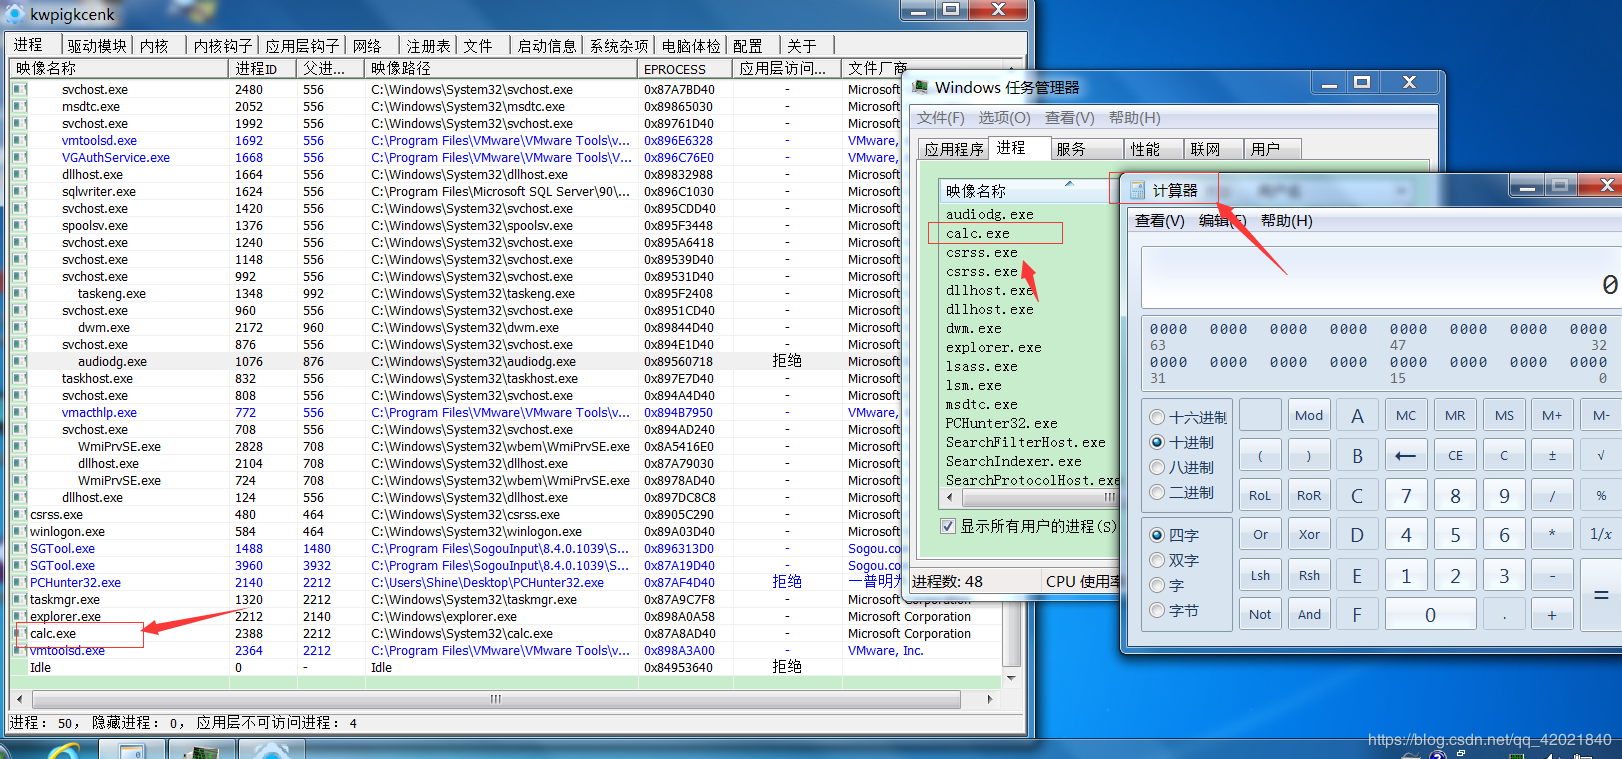This screenshot has height=759, width=1622.
Task: Click the icon on the vmtoolsd.exe row with PID 1692
Action: coord(19,141)
